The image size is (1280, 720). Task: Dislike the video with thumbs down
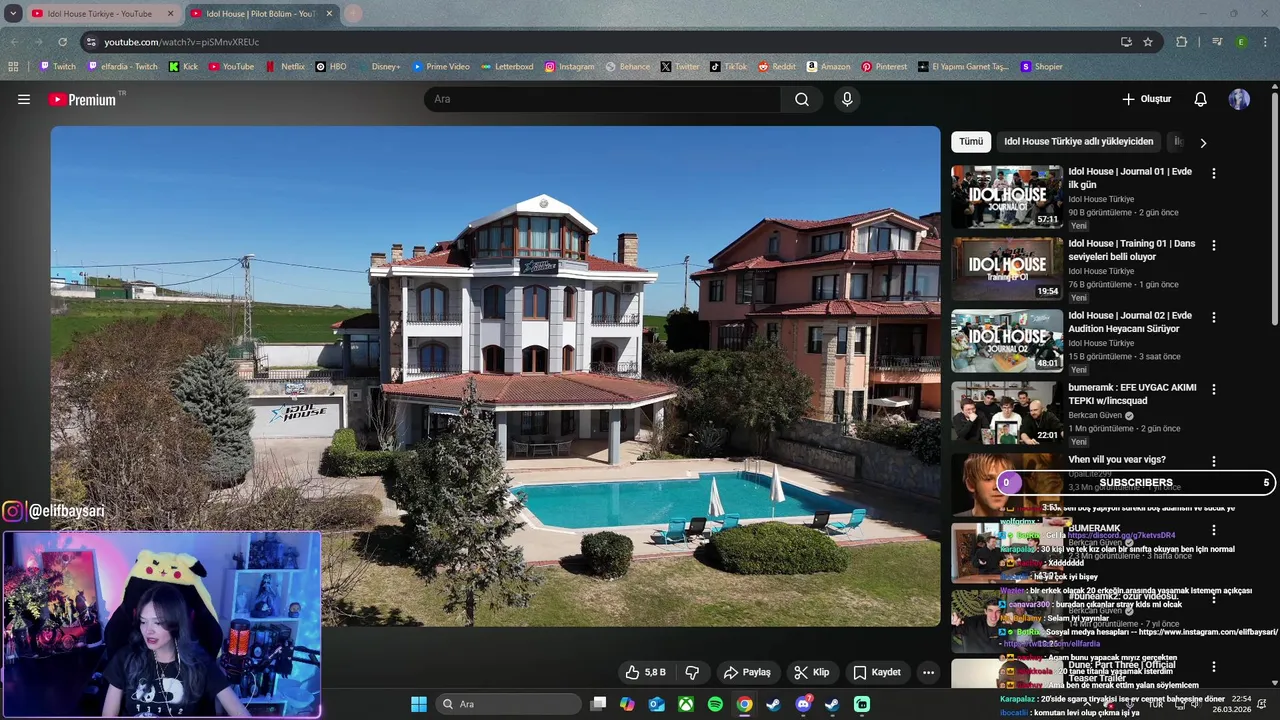click(691, 672)
